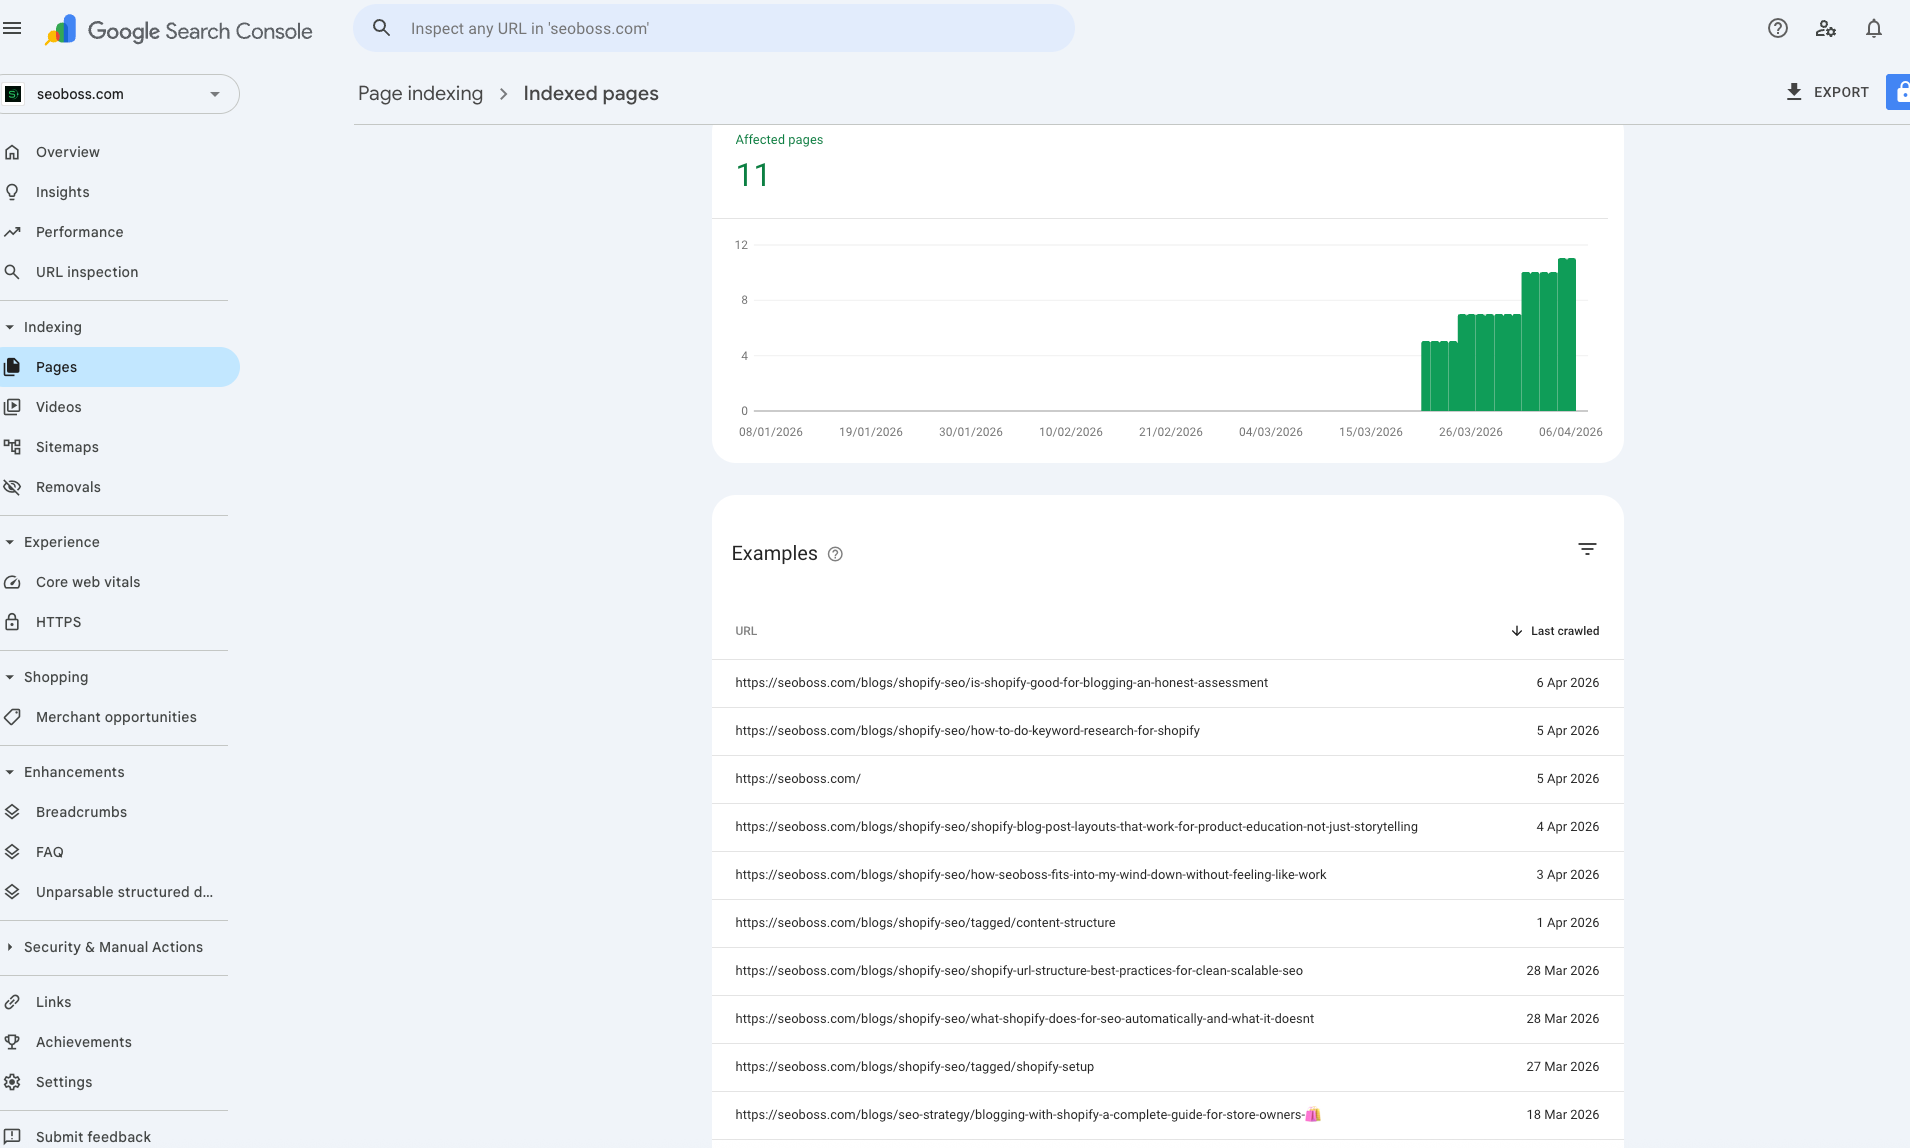Viewport: 1910px width, 1148px height.
Task: Open the shopify-blog-post-layouts URL row
Action: 1167,827
